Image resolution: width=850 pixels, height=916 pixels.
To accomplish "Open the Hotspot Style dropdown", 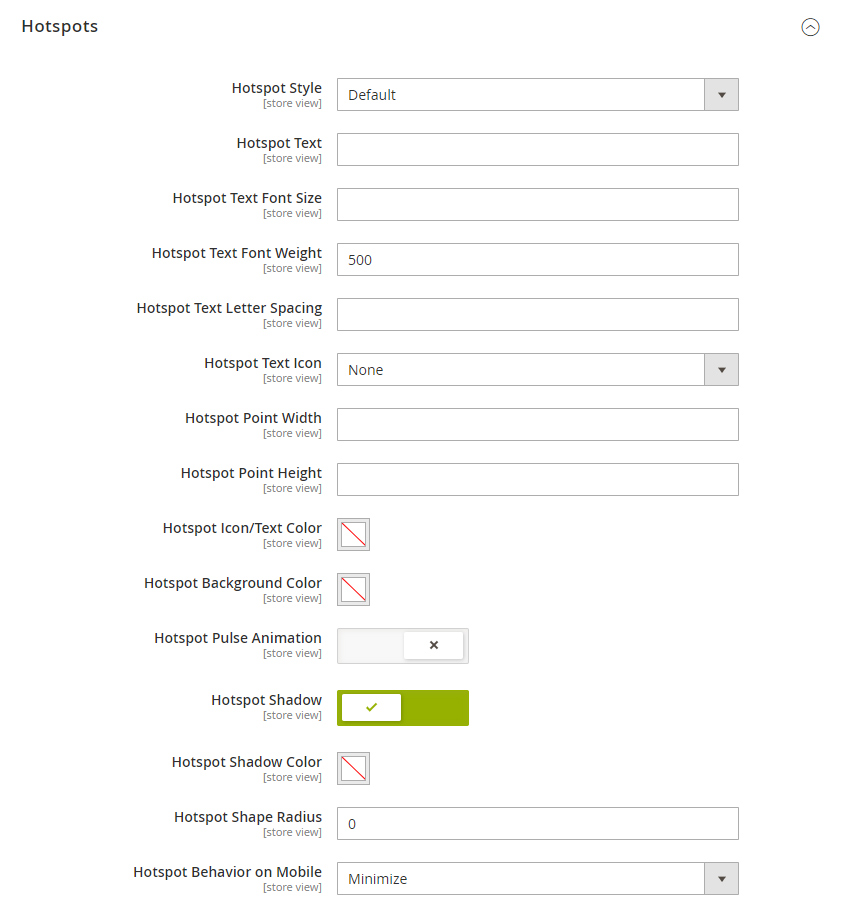I will (537, 95).
